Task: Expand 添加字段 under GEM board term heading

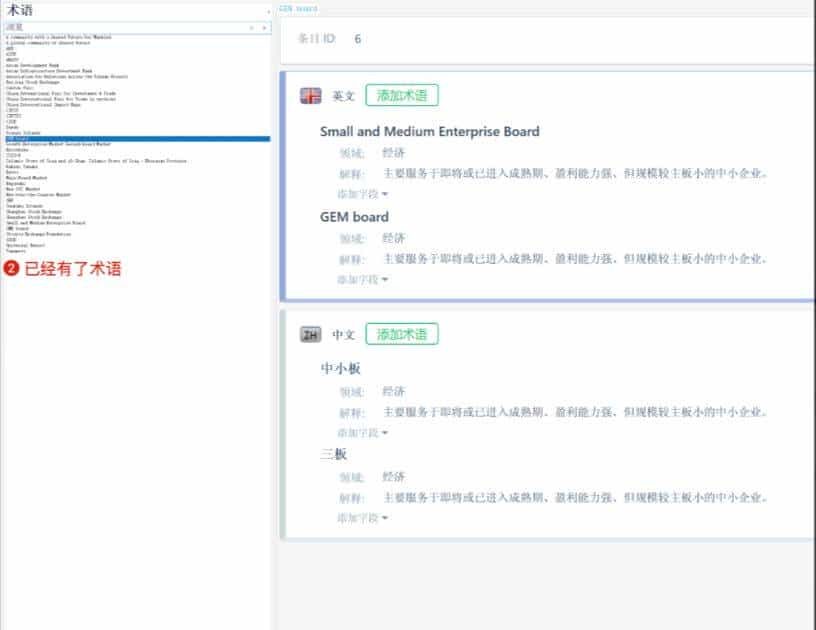Action: [363, 279]
